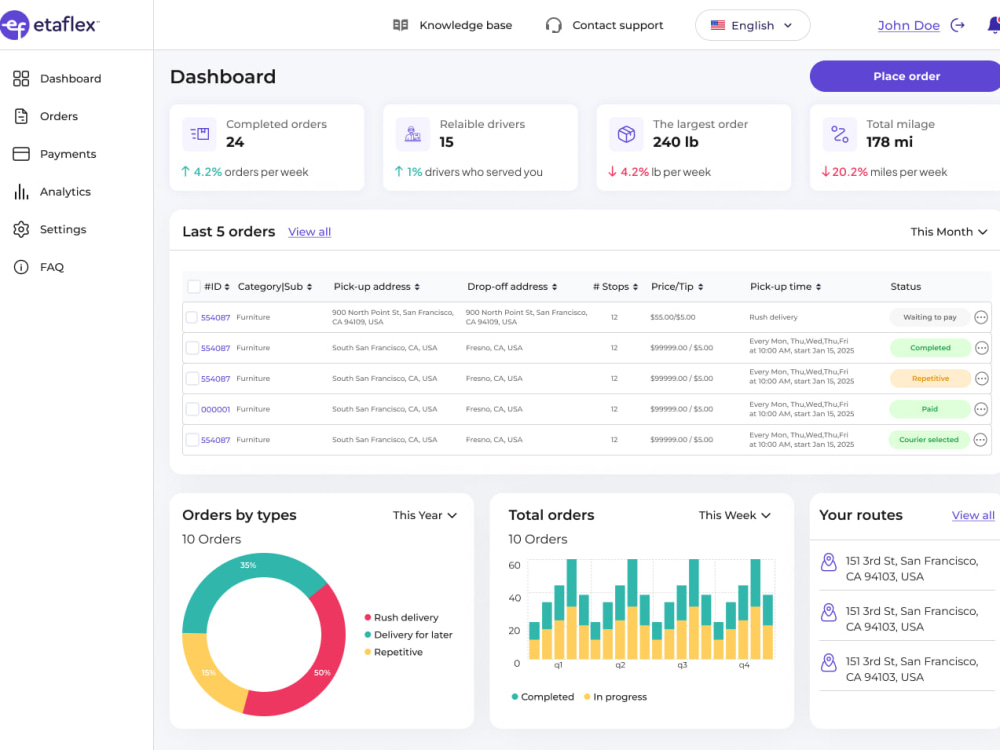Open Settings in the sidebar menu
The image size is (1000, 750).
pyautogui.click(x=62, y=229)
